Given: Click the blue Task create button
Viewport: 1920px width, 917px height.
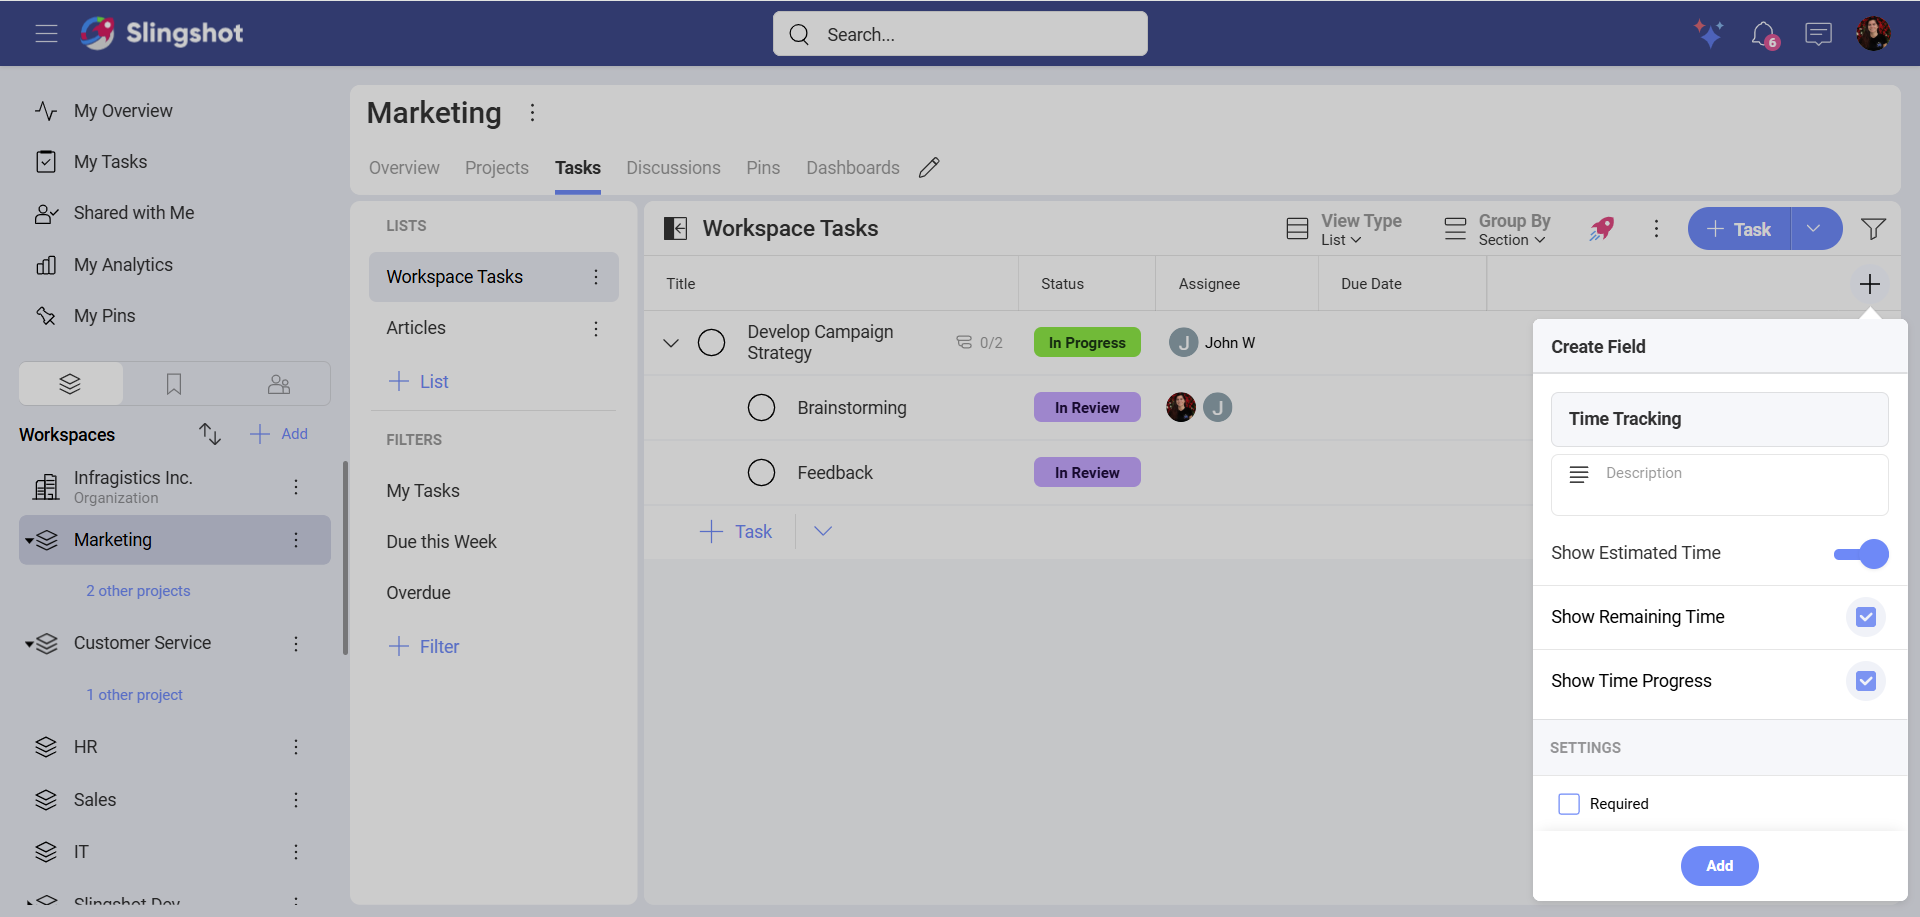Looking at the screenshot, I should (x=1739, y=229).
